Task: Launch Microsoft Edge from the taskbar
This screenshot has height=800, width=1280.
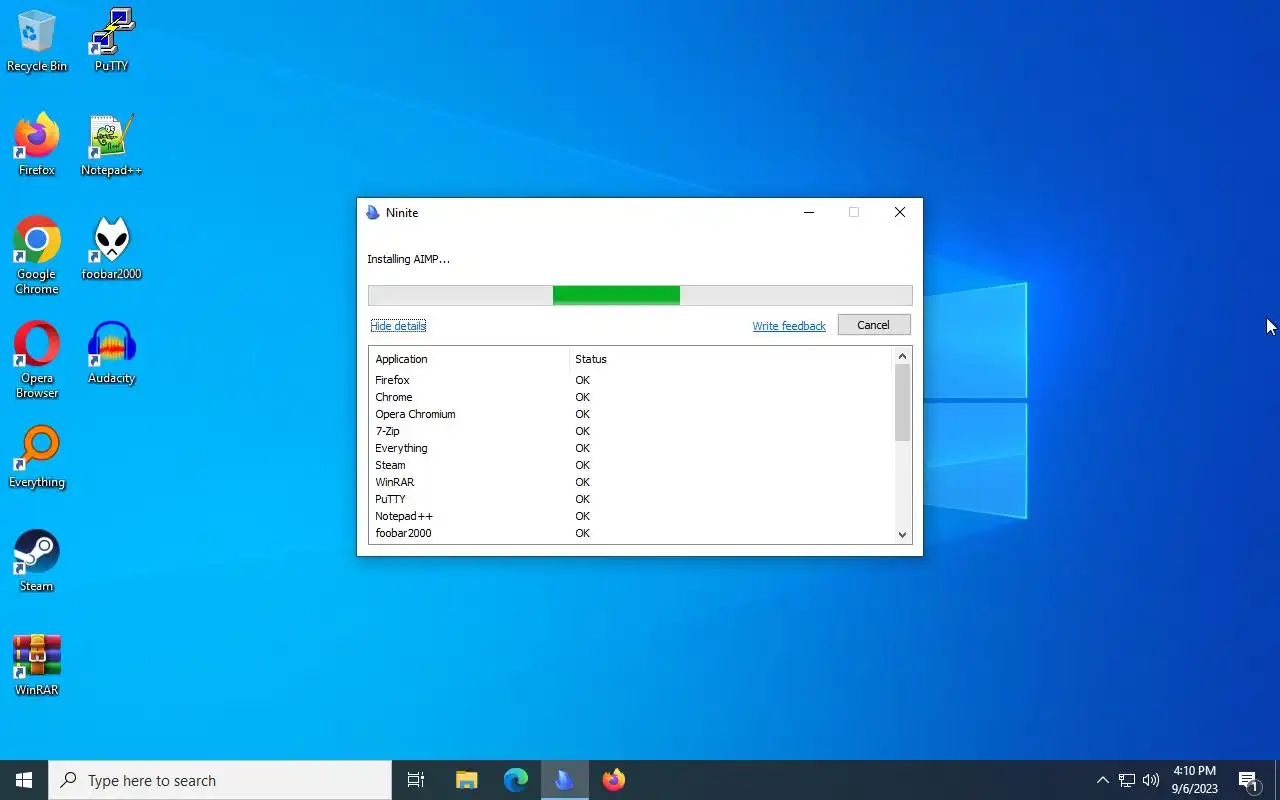Action: point(515,780)
